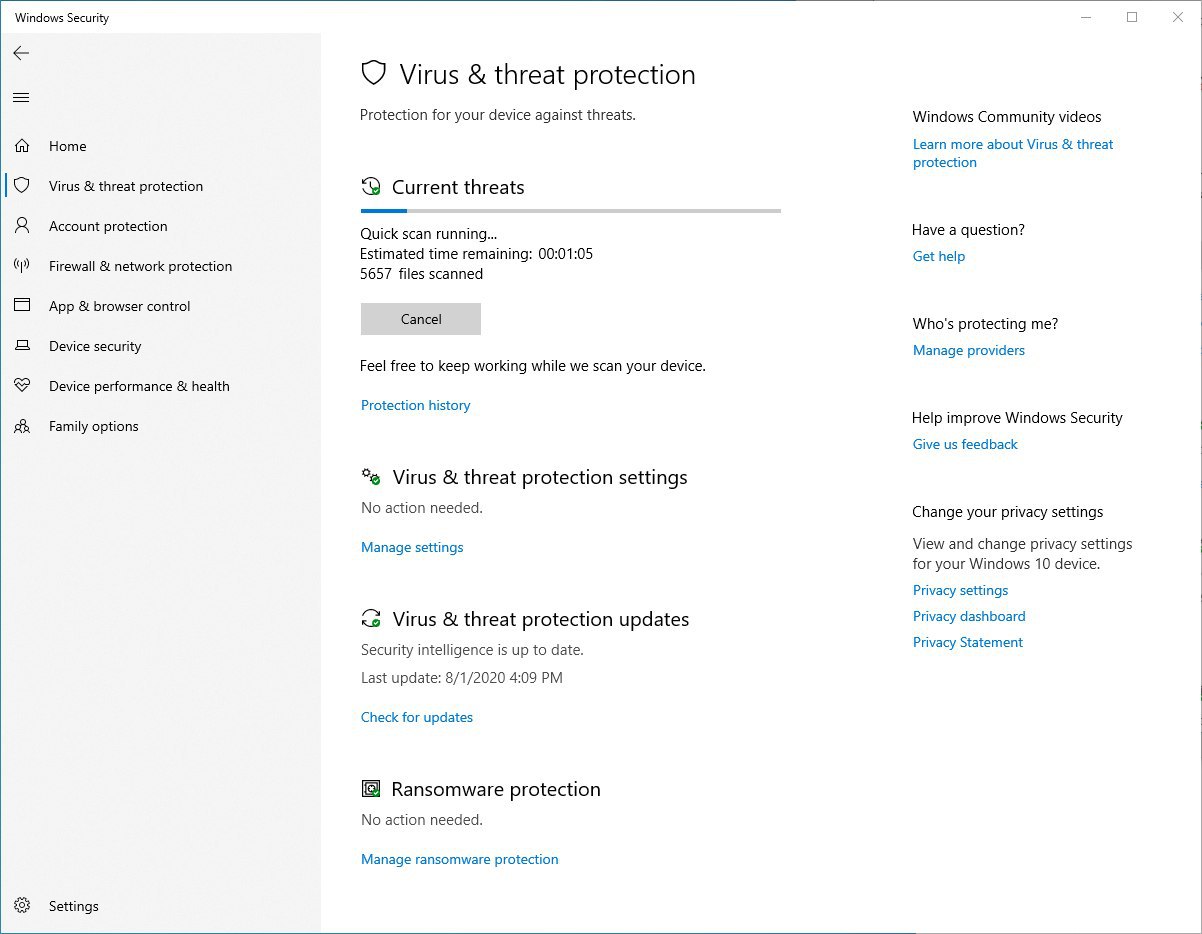This screenshot has width=1202, height=934.
Task: Open Get help link
Action: [x=939, y=256]
